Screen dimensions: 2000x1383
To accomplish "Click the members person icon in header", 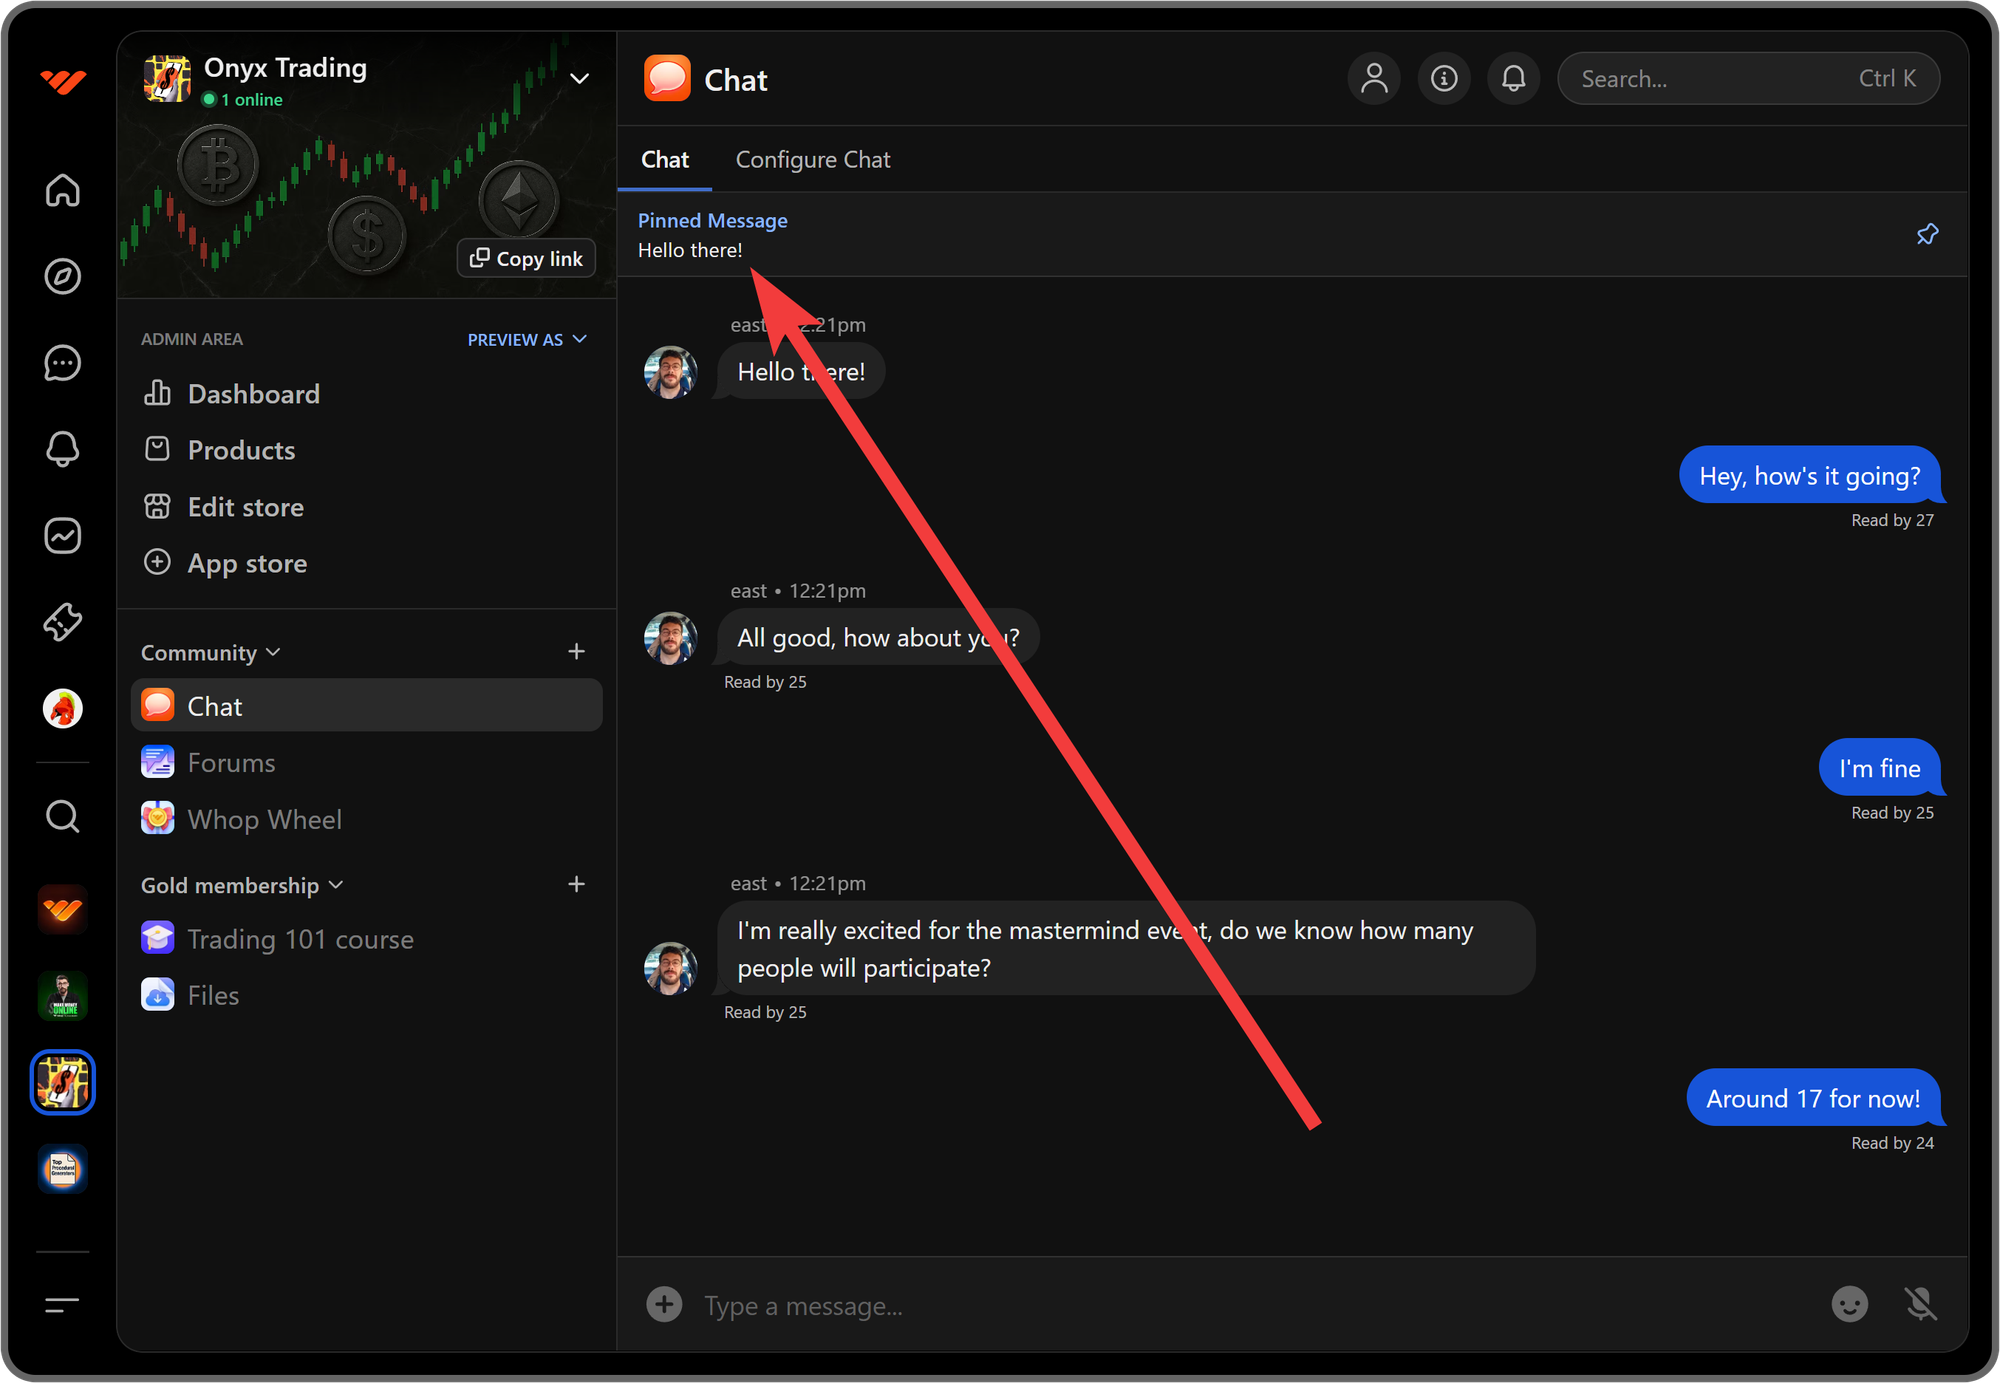I will pos(1374,79).
